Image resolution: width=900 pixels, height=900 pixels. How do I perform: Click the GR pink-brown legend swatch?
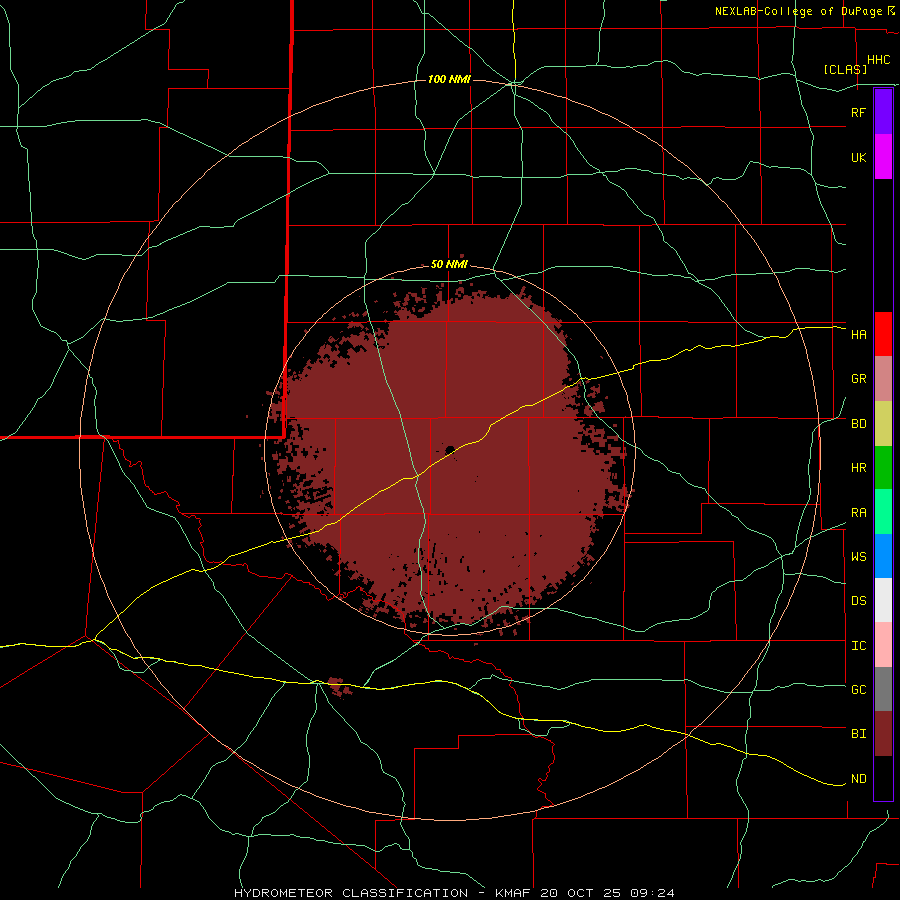pyautogui.click(x=883, y=379)
